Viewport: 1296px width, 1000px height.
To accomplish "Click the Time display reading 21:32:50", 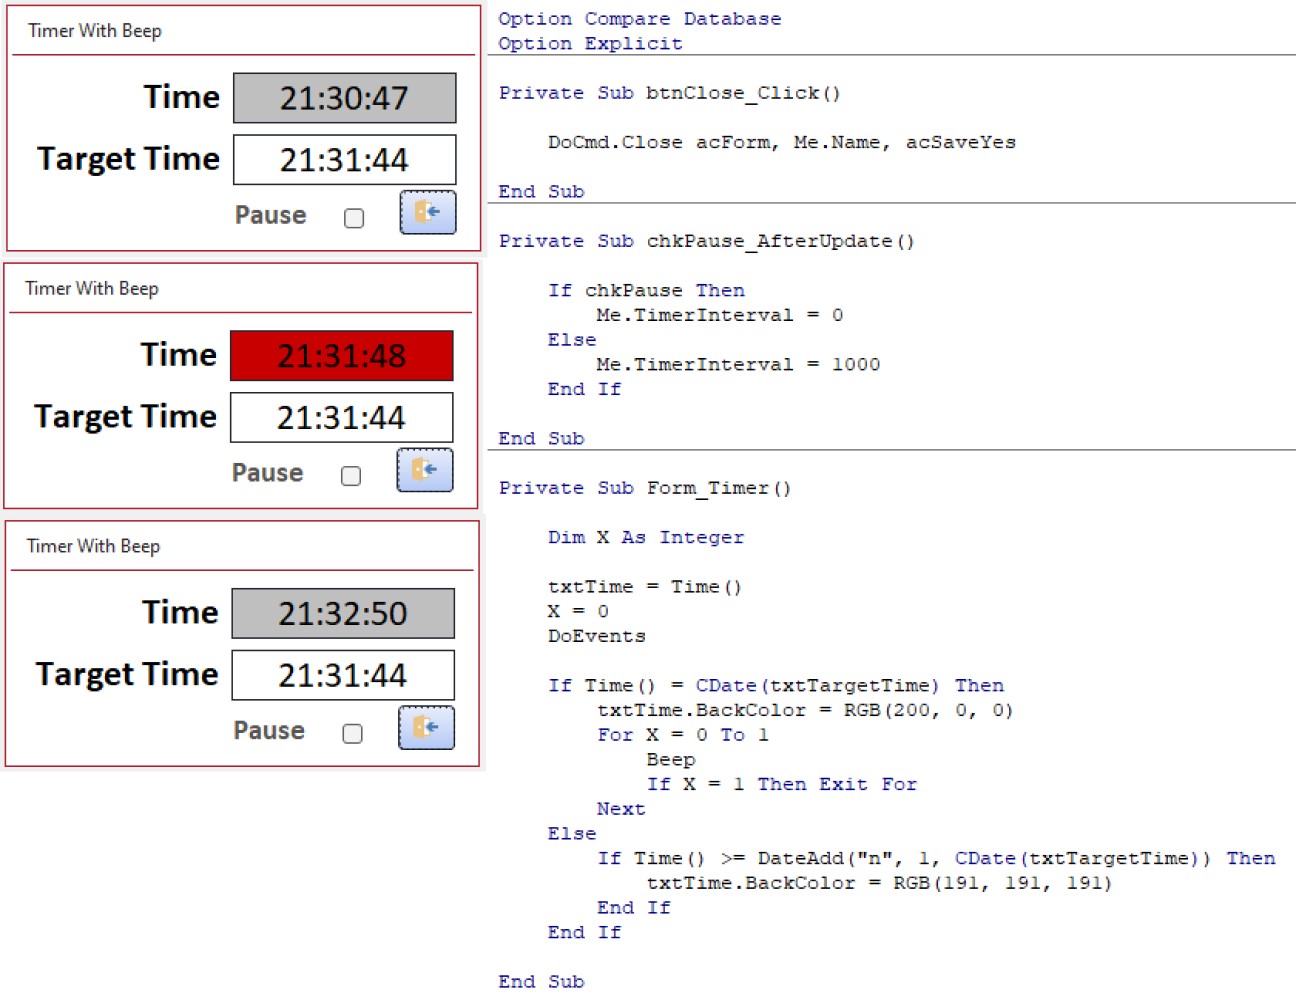I will coord(344,613).
